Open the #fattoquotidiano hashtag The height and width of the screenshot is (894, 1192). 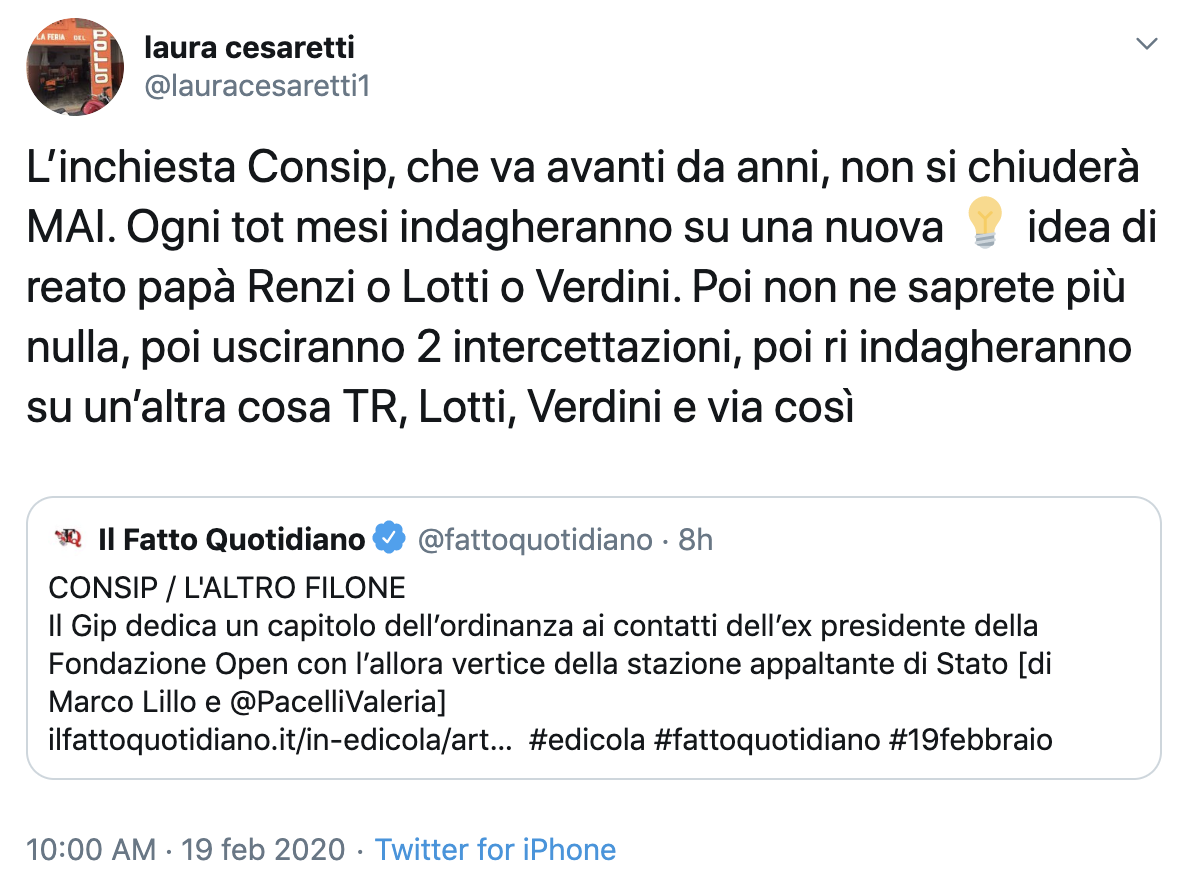click(760, 741)
